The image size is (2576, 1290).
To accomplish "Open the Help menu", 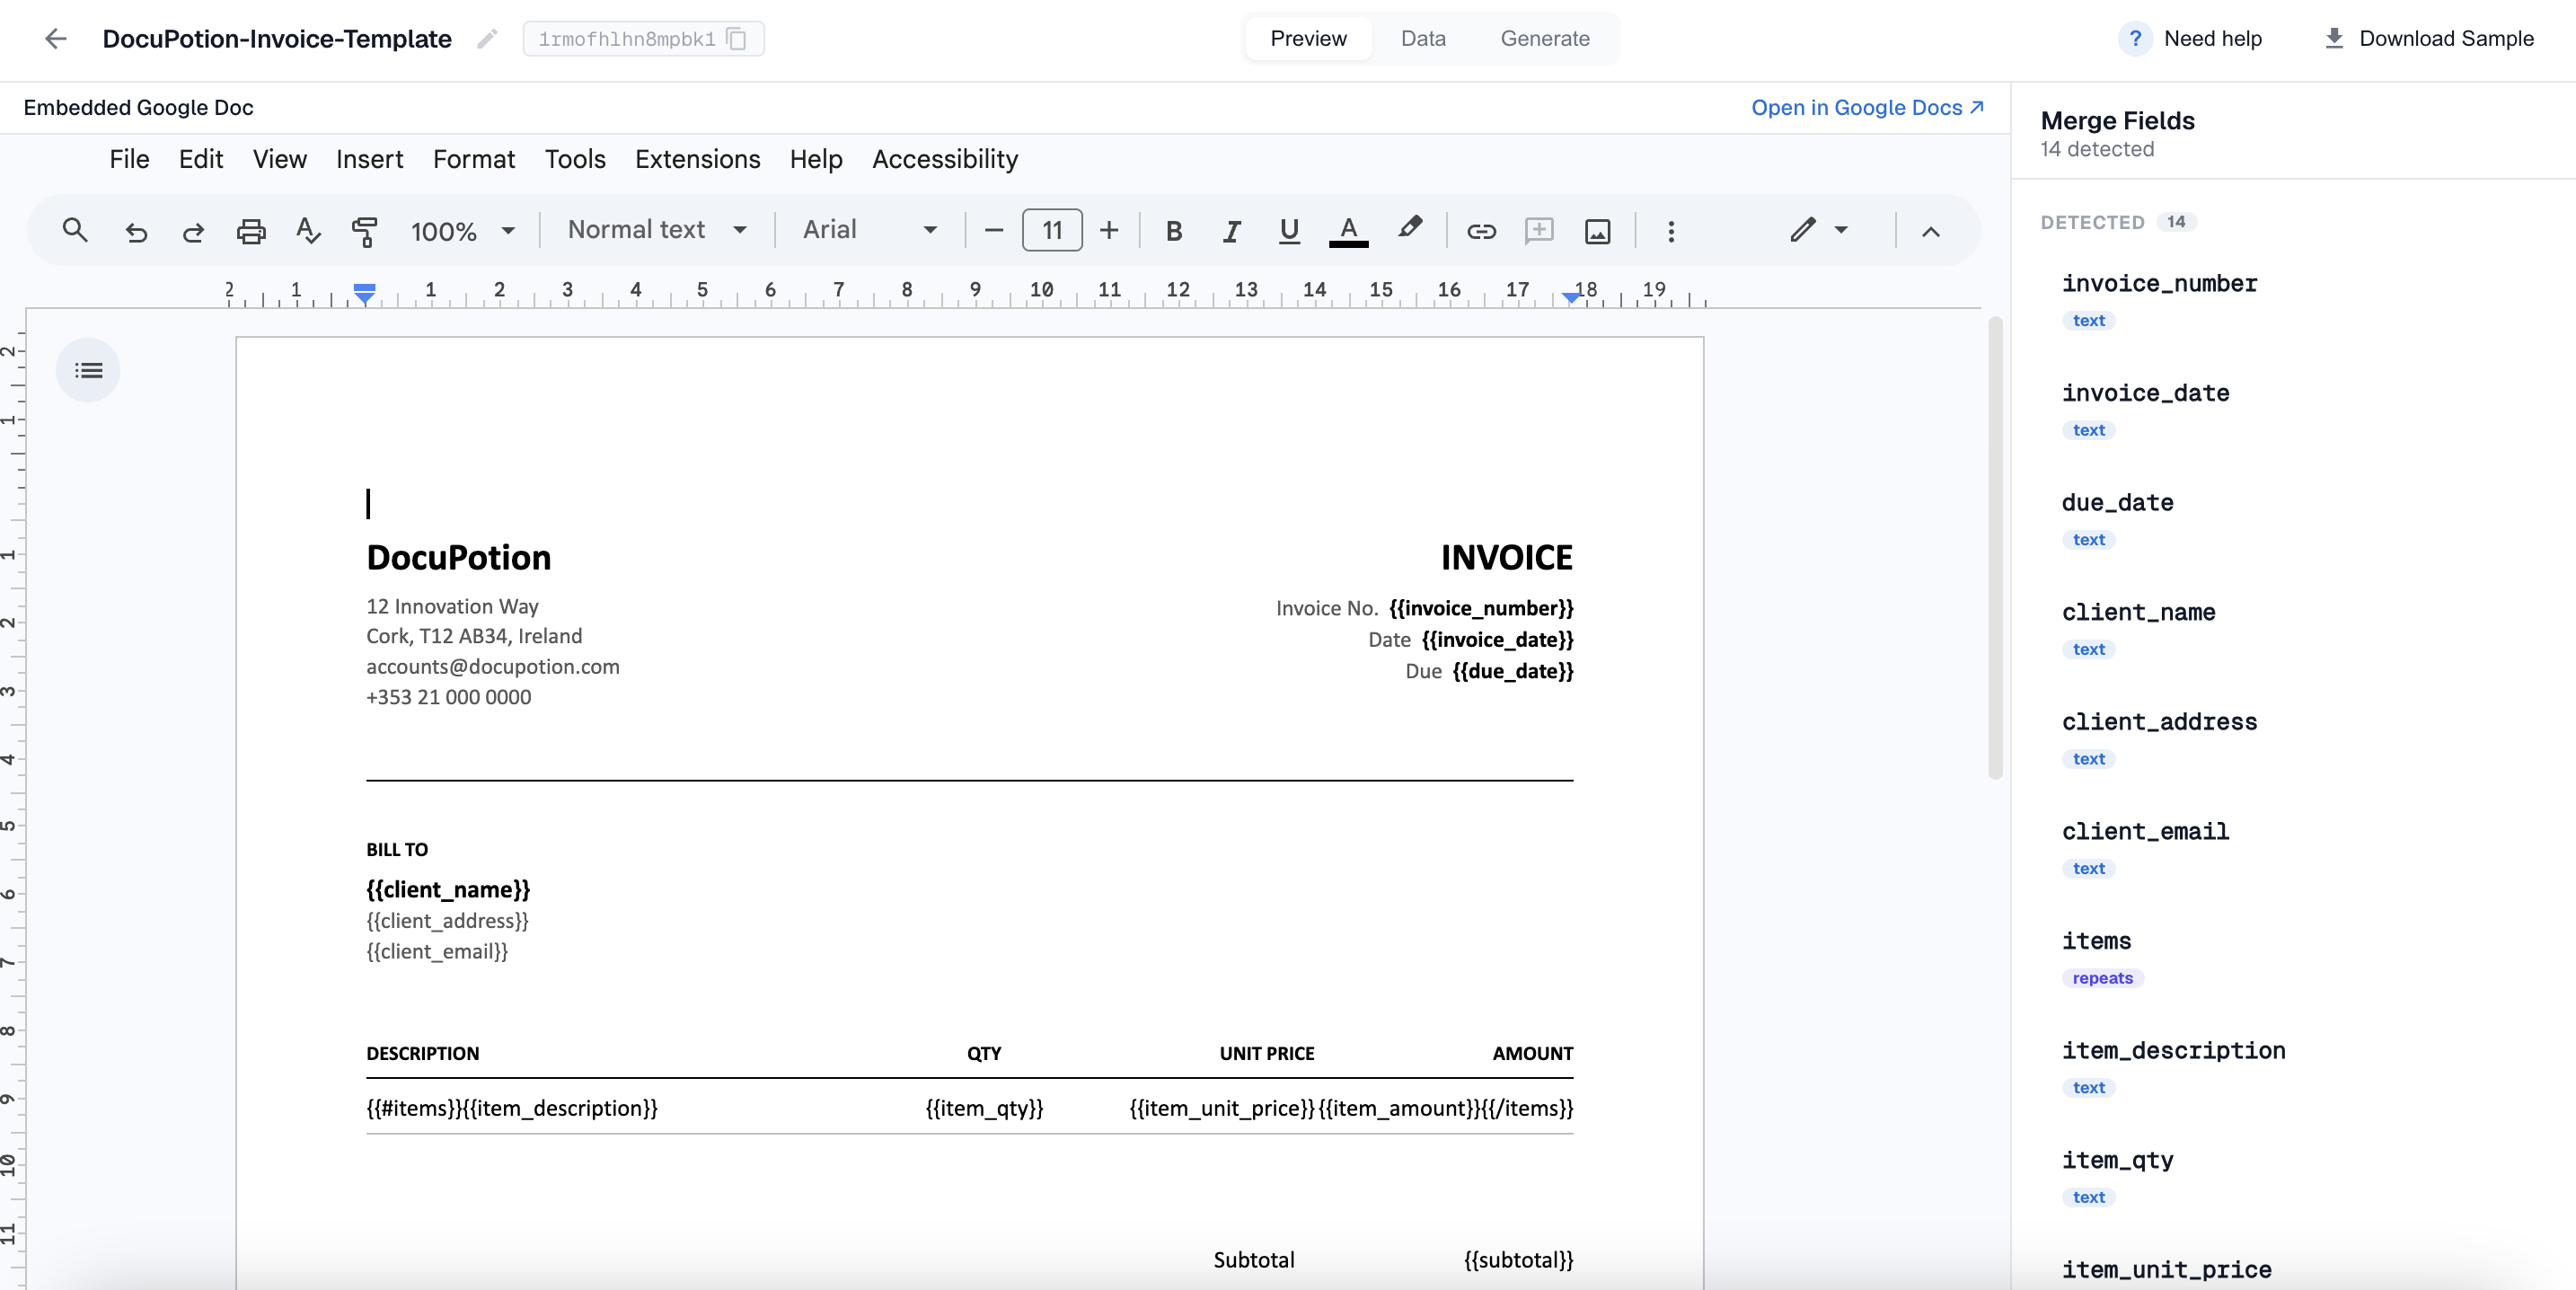I will click(816, 159).
